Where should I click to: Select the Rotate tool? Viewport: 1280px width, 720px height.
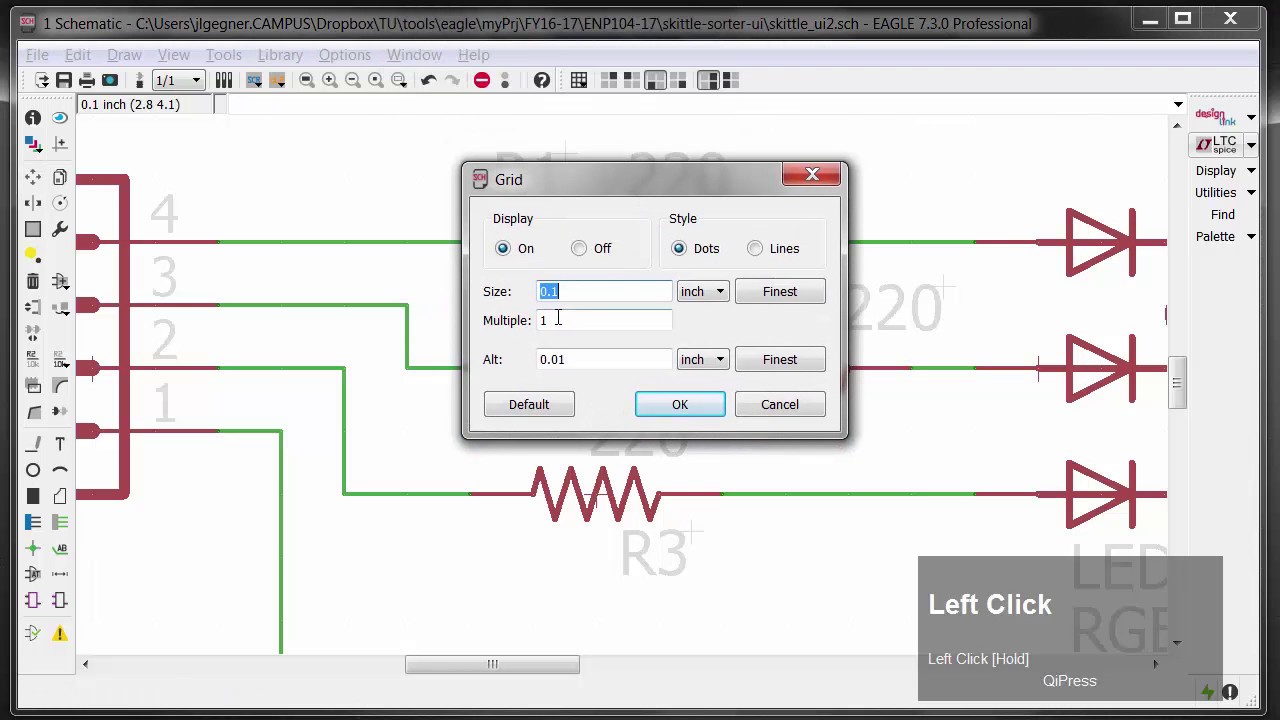(60, 203)
